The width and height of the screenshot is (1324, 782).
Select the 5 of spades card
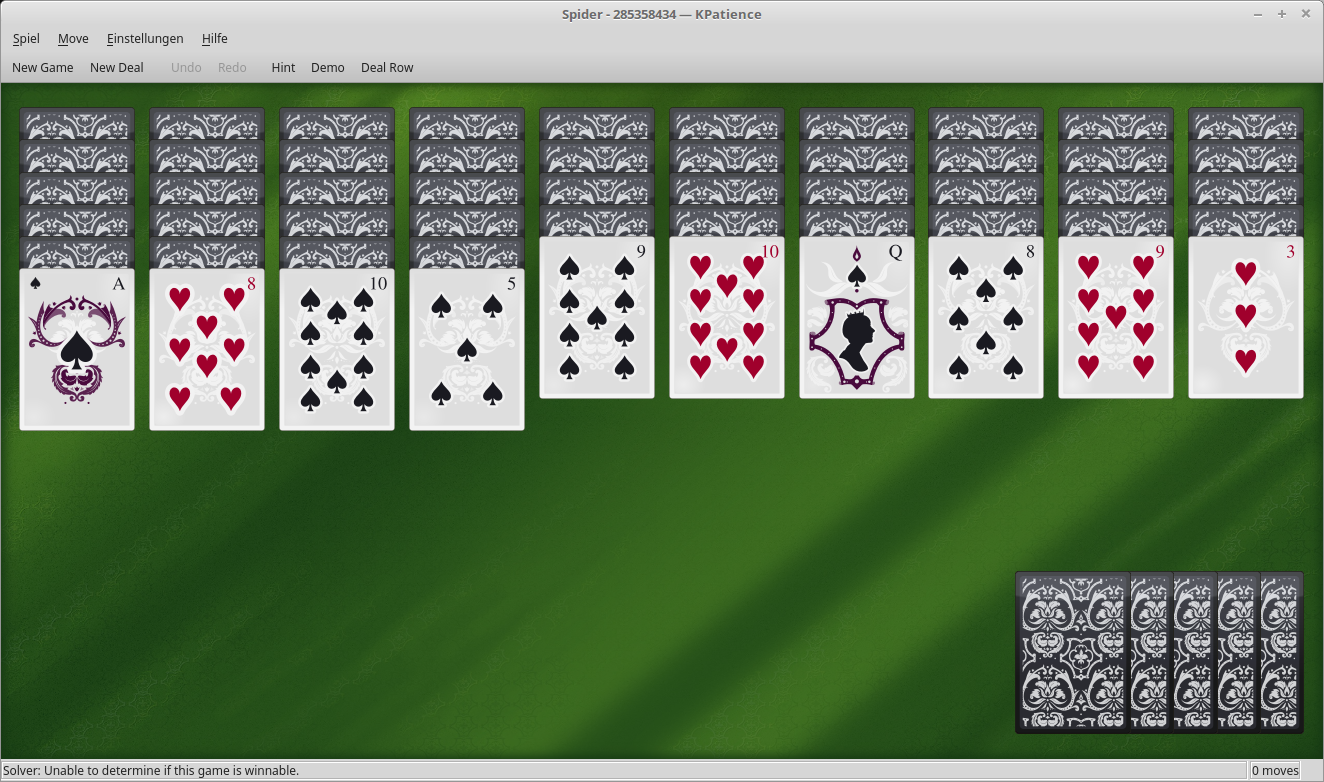(467, 349)
